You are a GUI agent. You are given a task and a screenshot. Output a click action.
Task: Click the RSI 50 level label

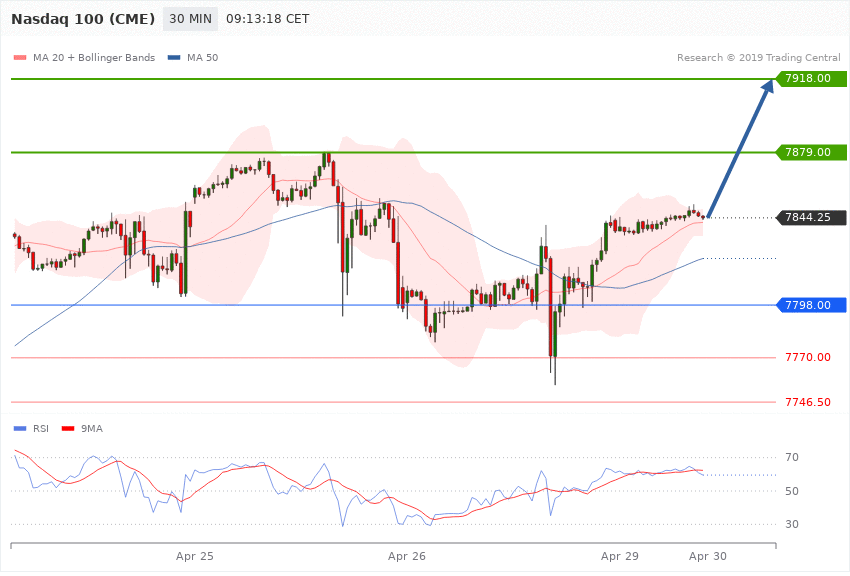point(792,491)
